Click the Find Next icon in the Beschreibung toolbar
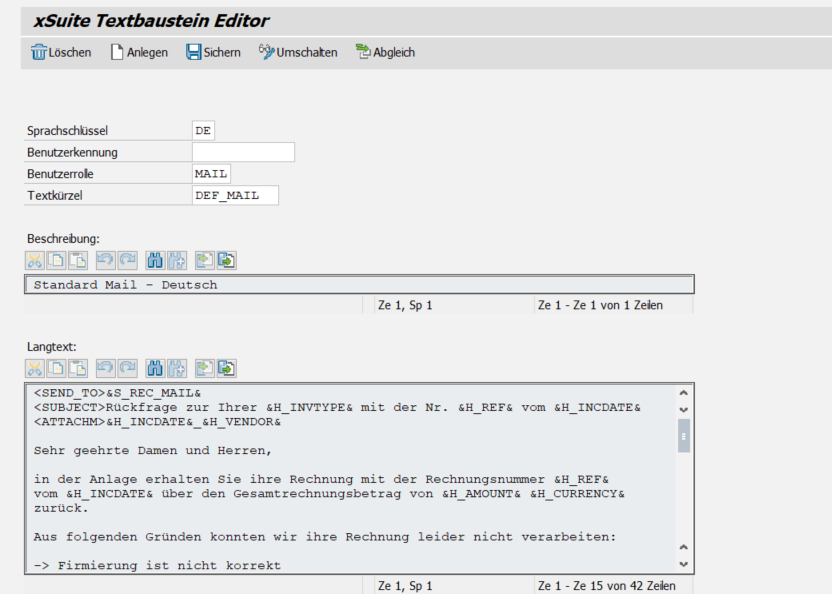 (176, 260)
